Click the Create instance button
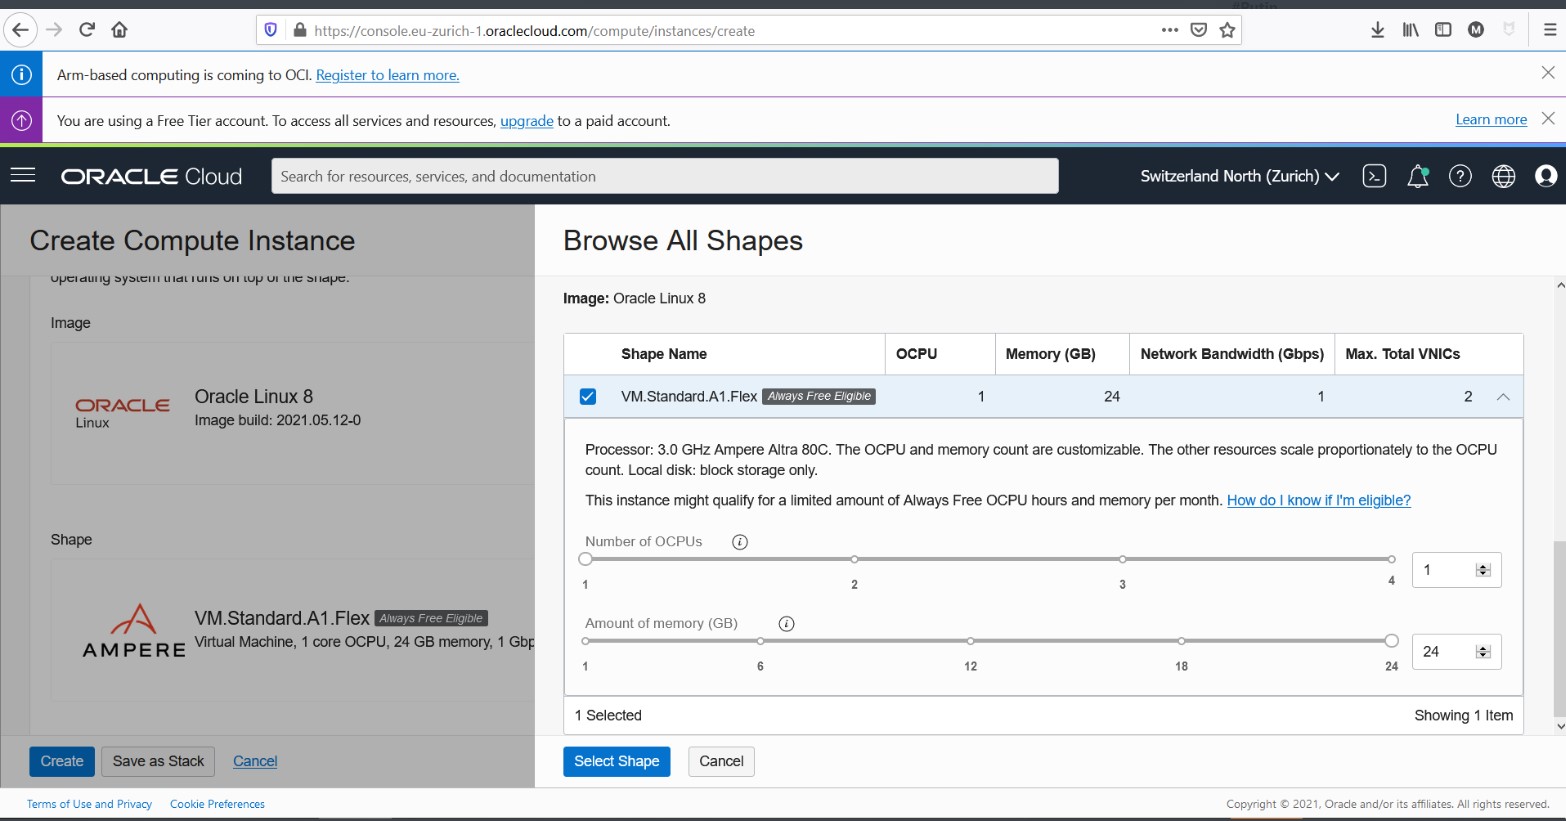The image size is (1566, 821). [x=62, y=761]
